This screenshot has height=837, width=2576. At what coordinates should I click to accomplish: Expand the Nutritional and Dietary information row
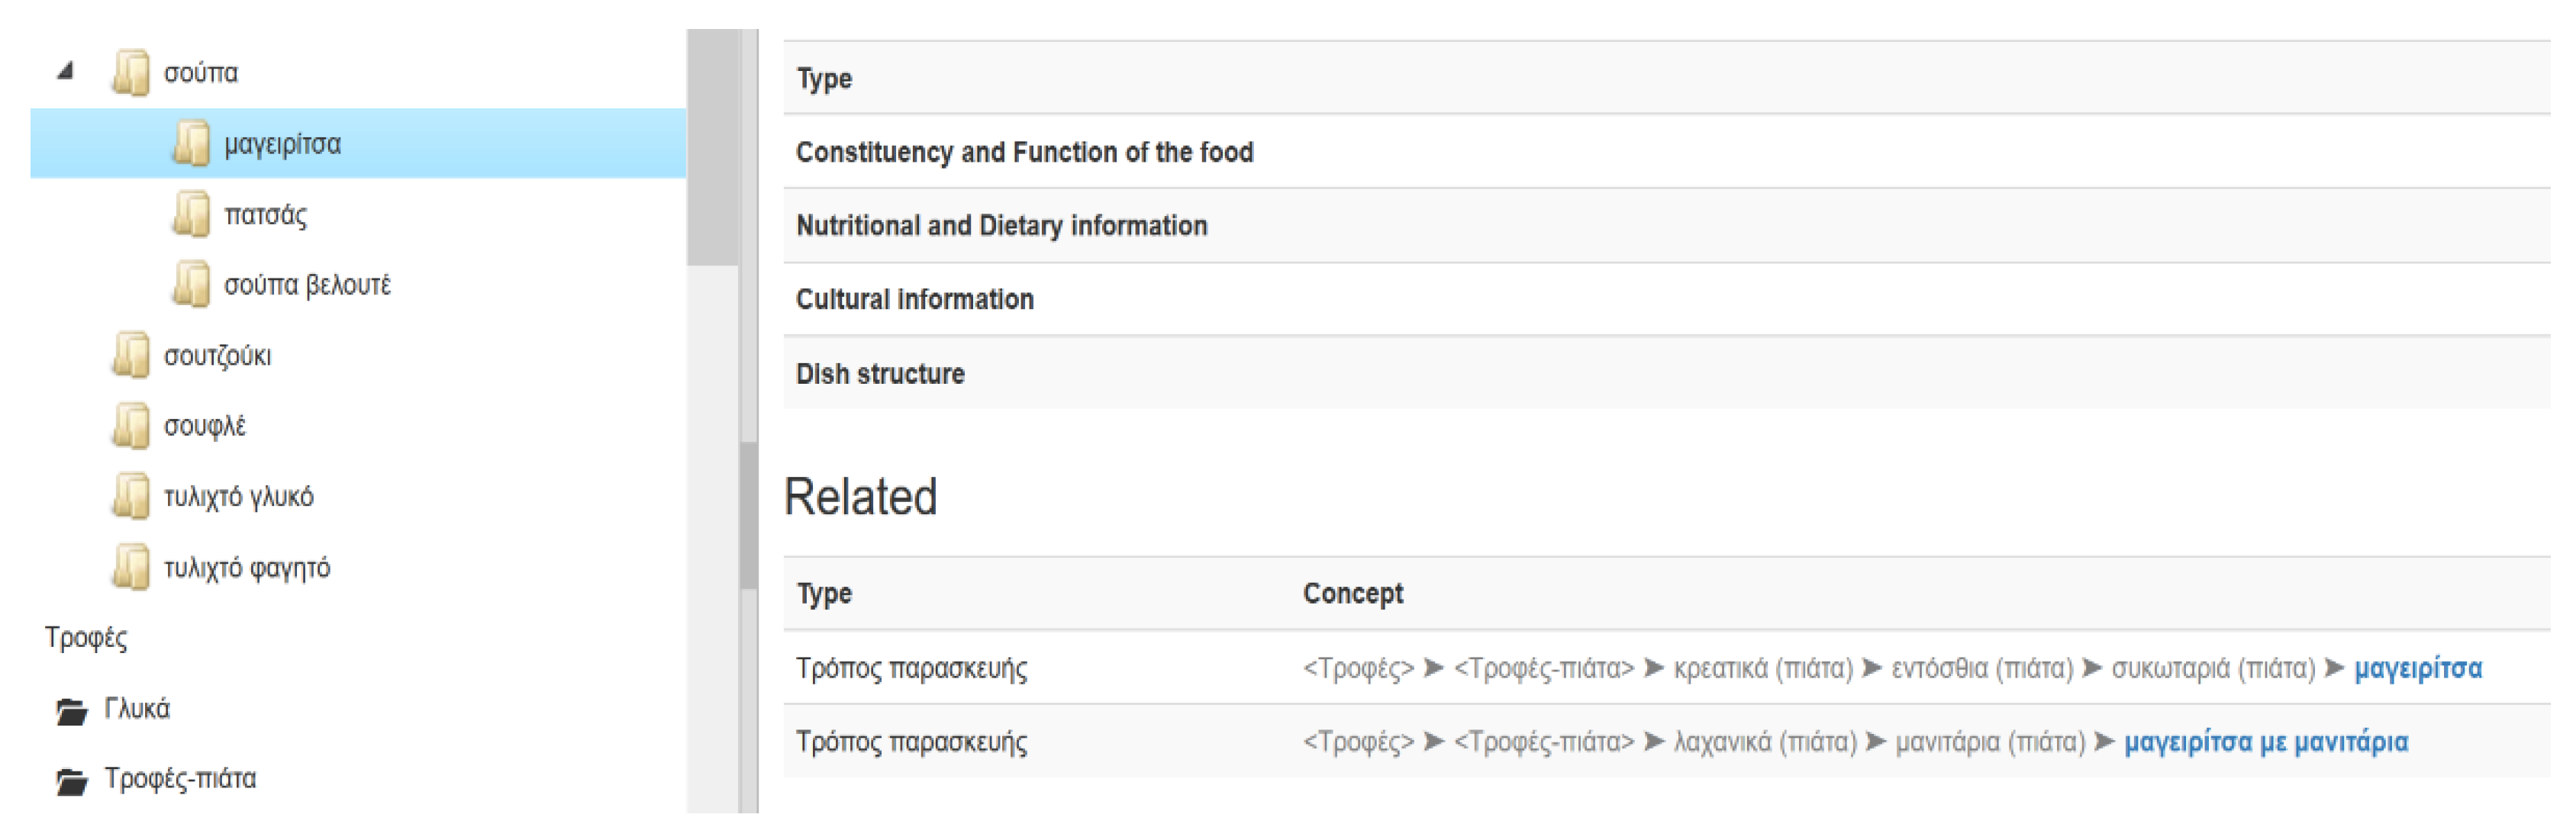pos(1001,226)
